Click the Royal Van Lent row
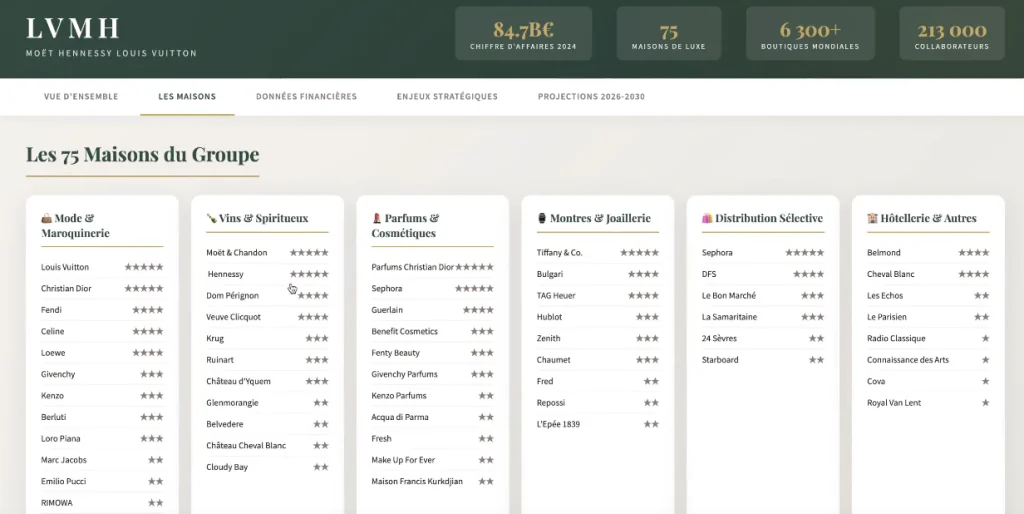Image resolution: width=1024 pixels, height=514 pixels. tap(928, 403)
